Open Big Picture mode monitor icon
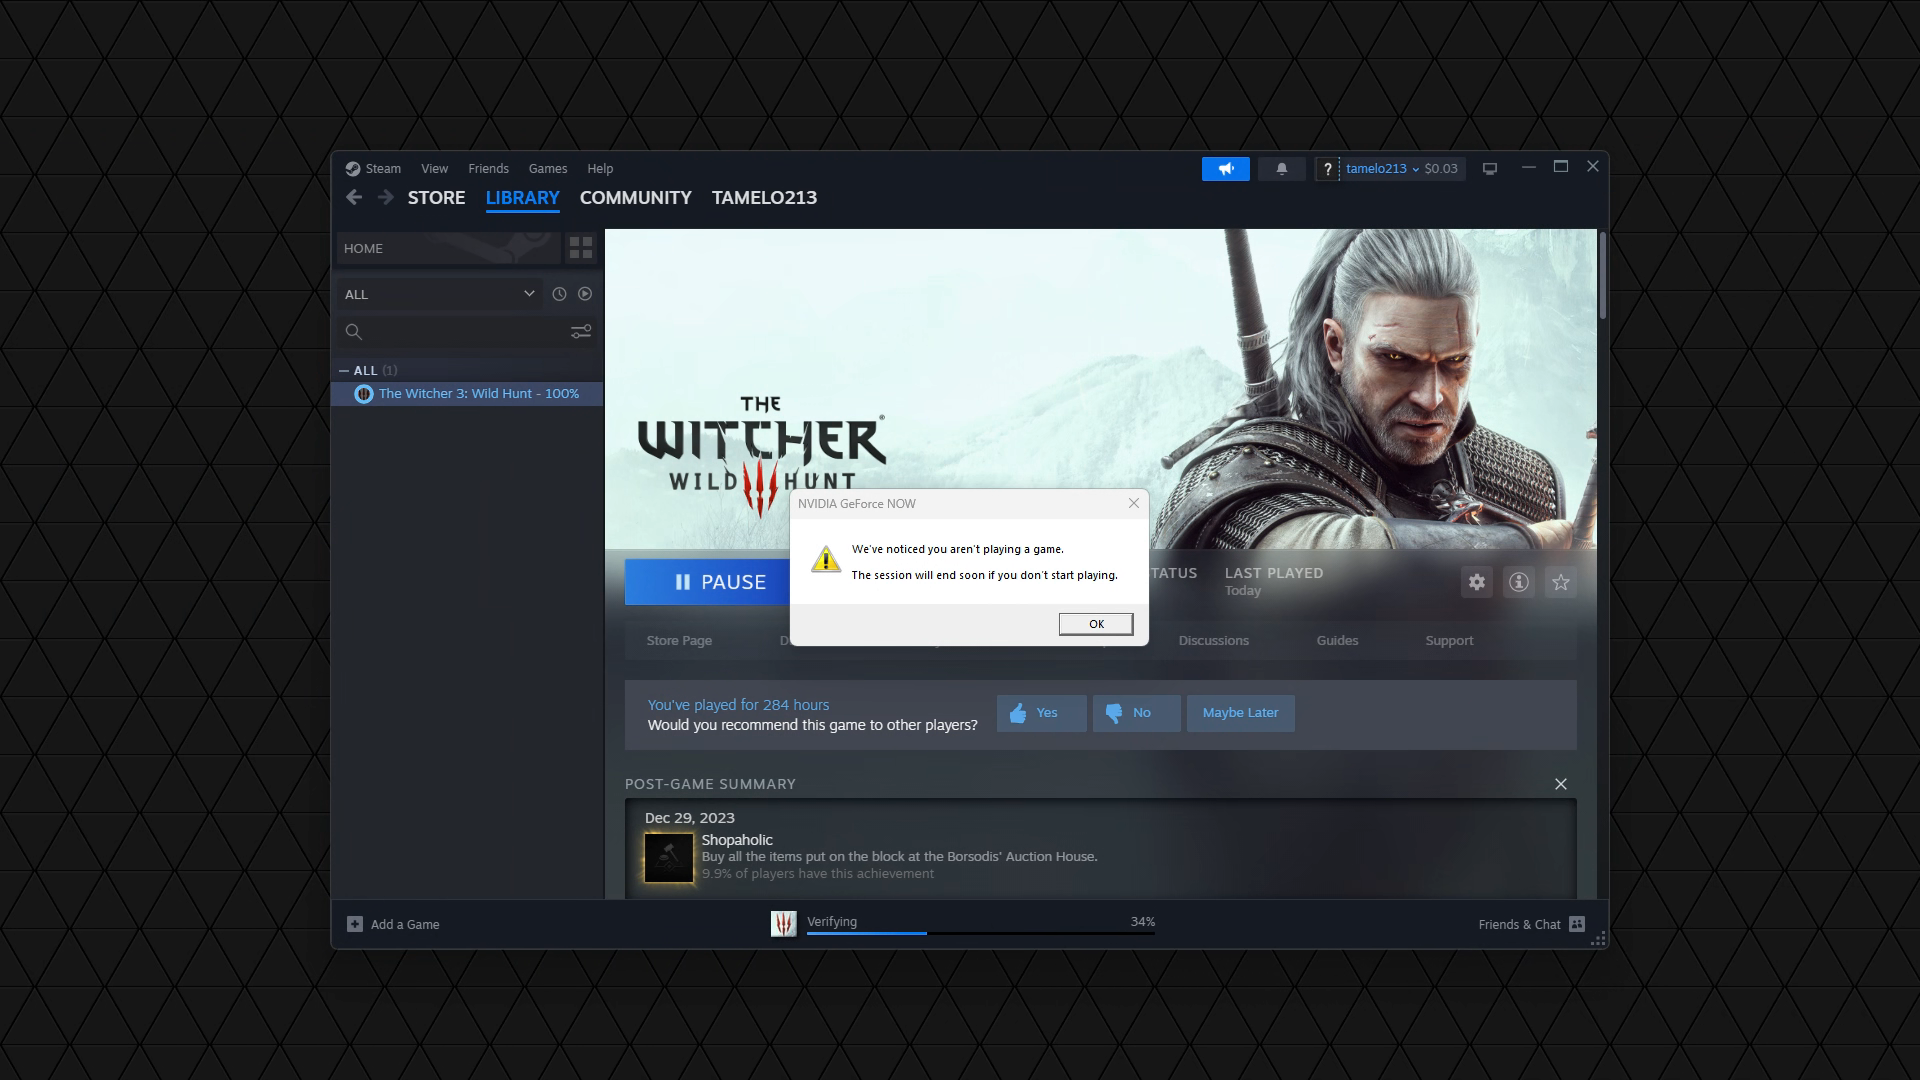 pos(1489,169)
